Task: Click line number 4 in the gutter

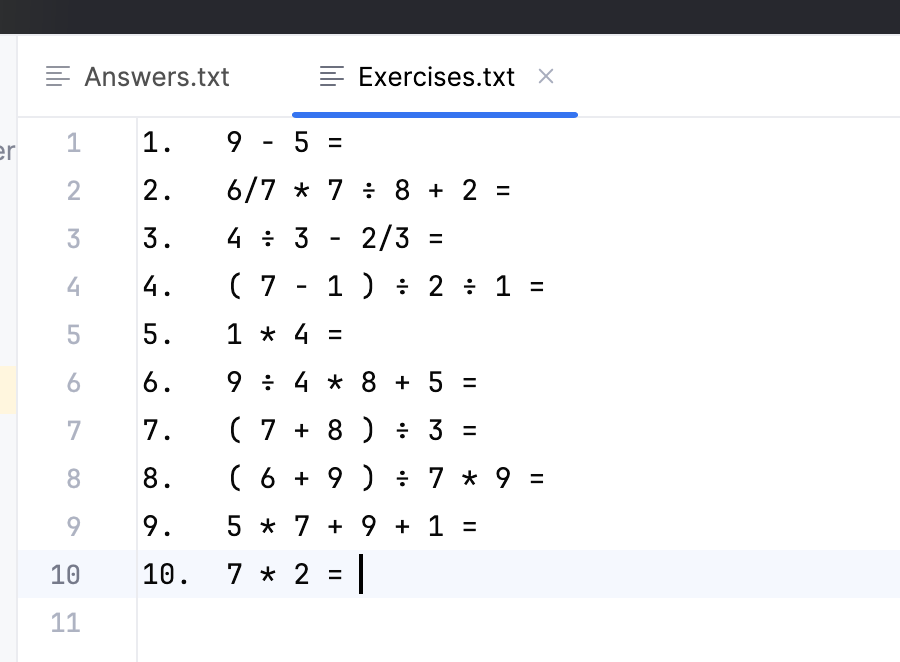Action: pos(73,287)
